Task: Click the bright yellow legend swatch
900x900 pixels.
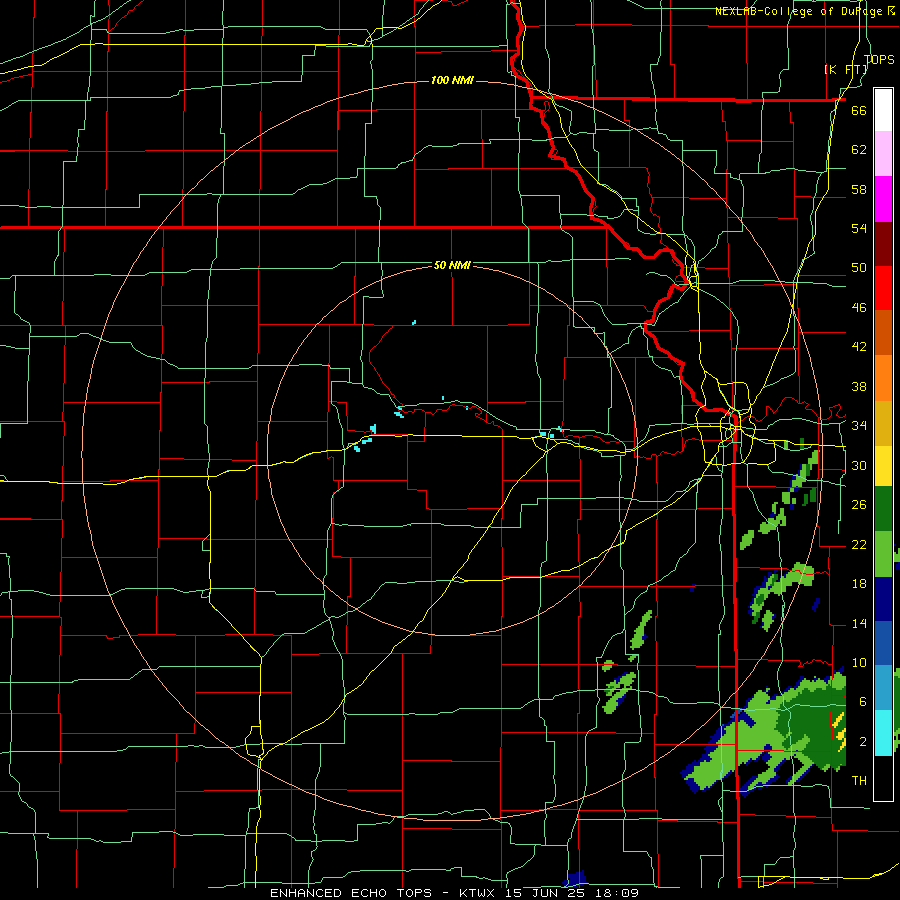Action: (883, 466)
